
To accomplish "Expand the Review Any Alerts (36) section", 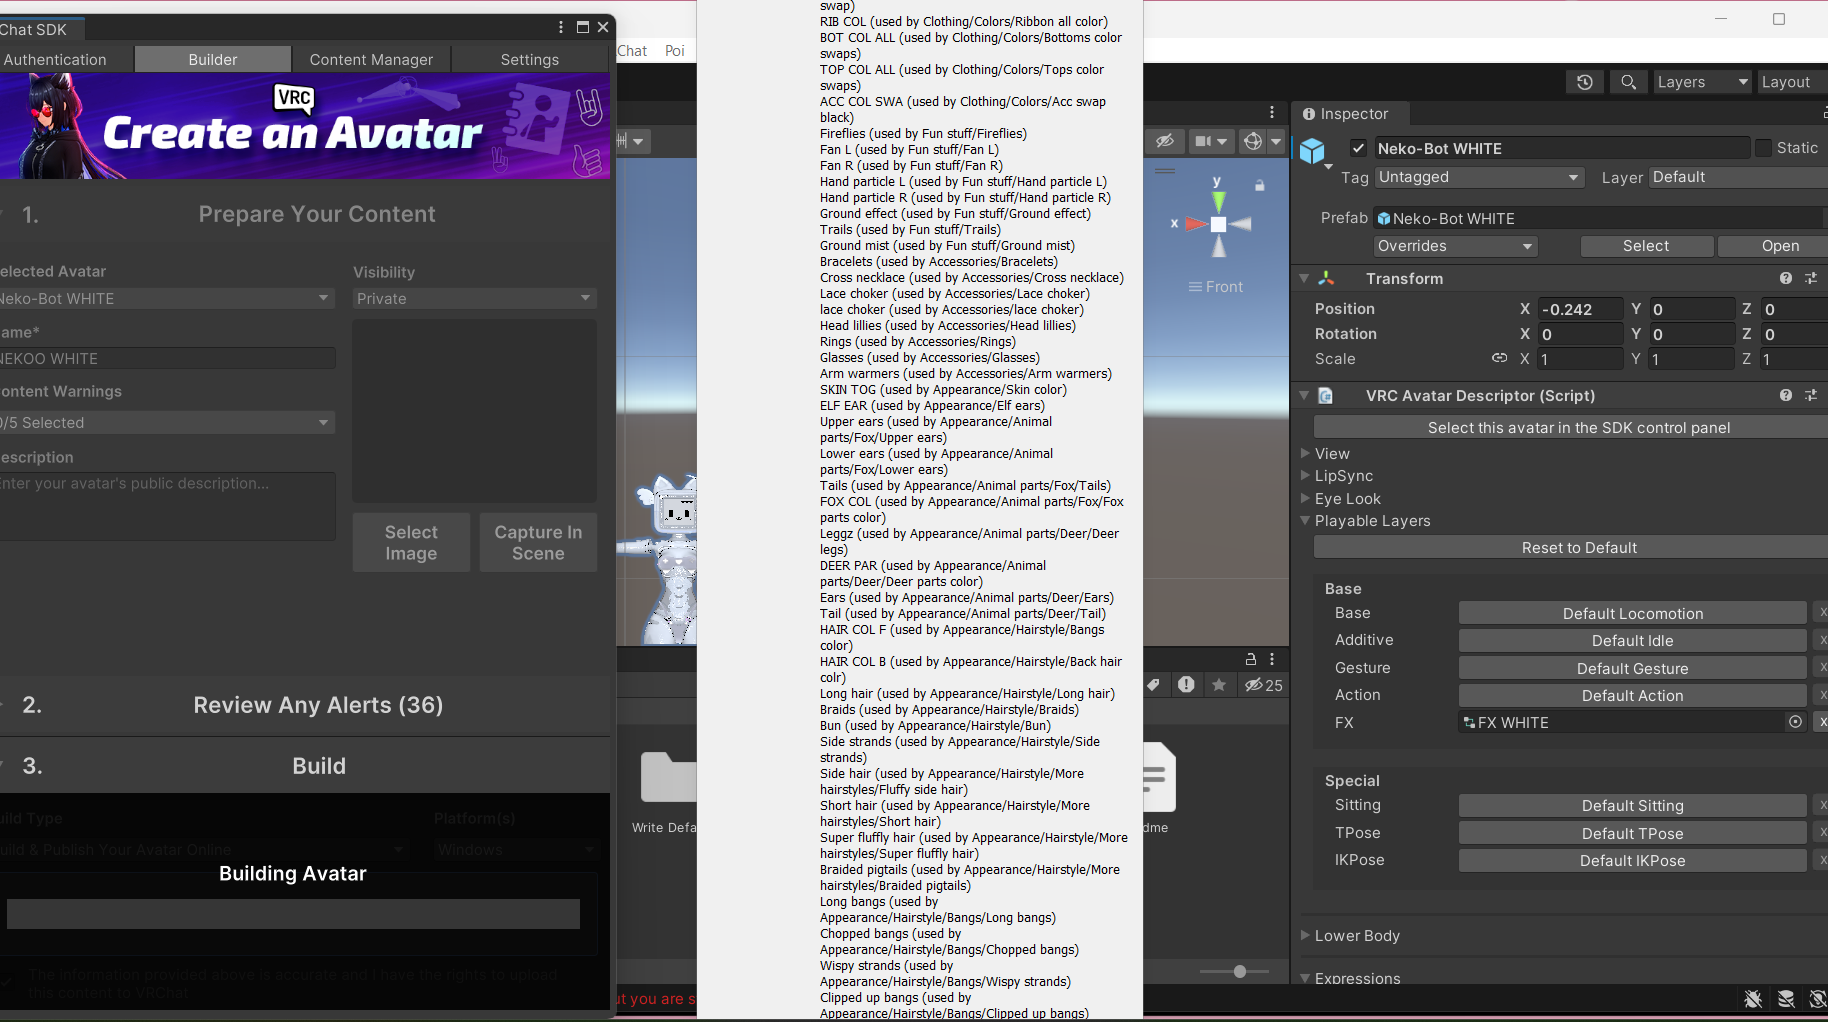I will [305, 705].
